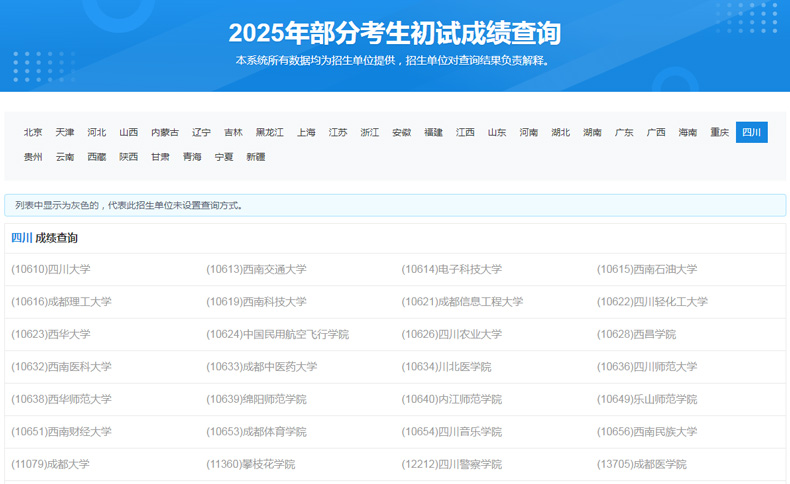Open (10610)四川大学 score query
The width and height of the screenshot is (790, 484).
[50, 269]
